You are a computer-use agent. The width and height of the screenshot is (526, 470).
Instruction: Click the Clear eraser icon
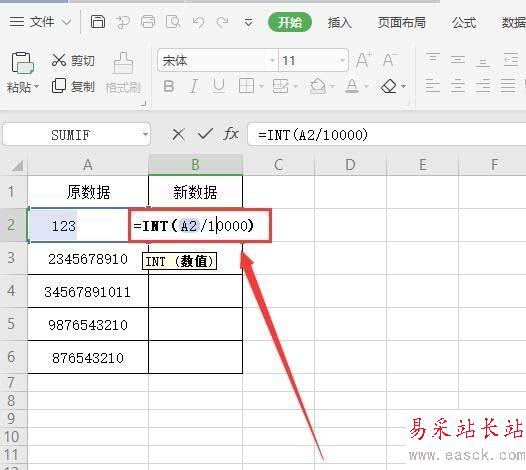pyautogui.click(x=389, y=86)
